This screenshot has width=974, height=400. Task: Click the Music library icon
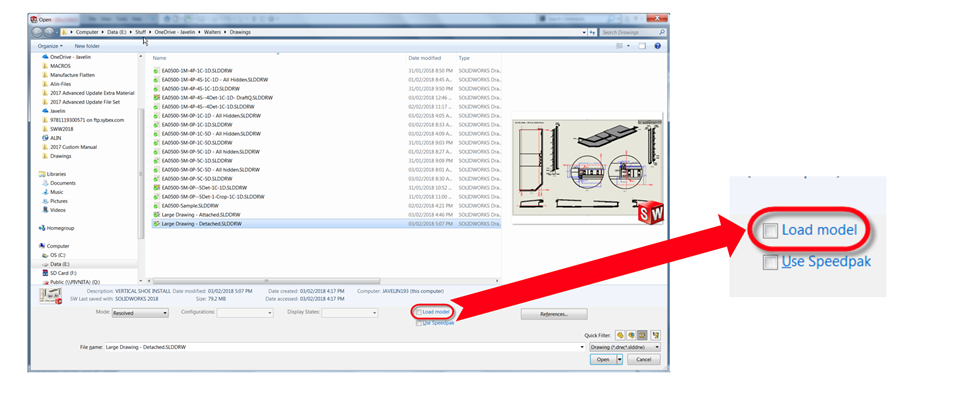tap(45, 192)
